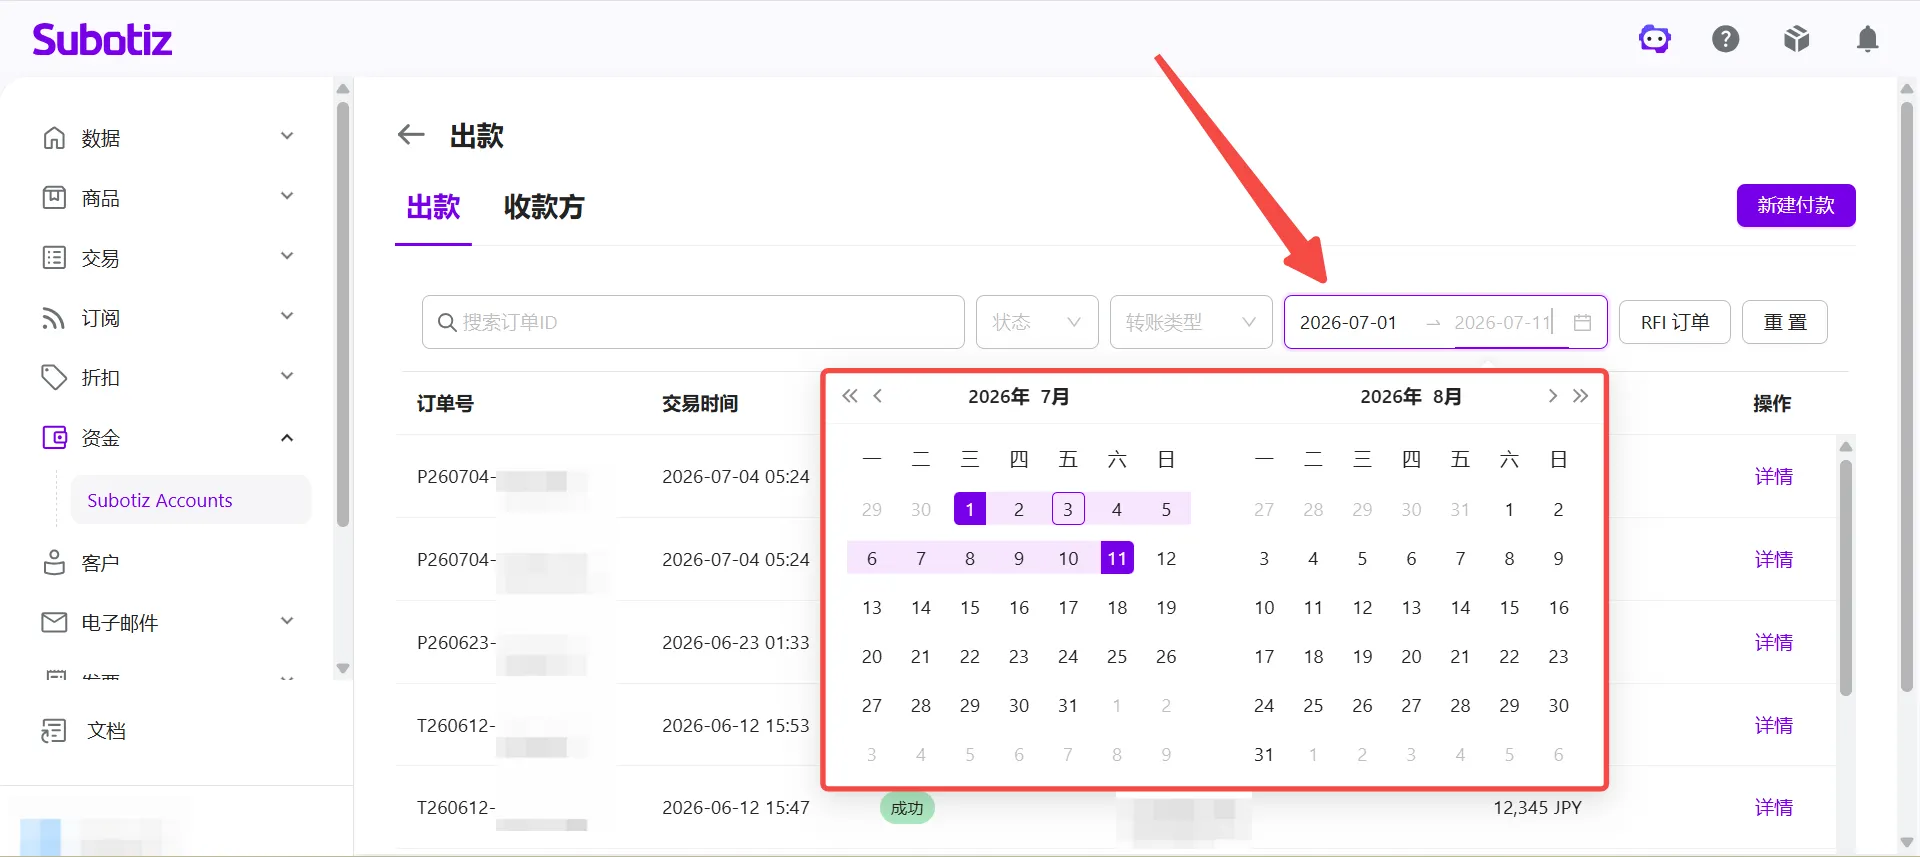This screenshot has width=1920, height=857.
Task: Click the 2026年 year label for July
Action: [999, 396]
